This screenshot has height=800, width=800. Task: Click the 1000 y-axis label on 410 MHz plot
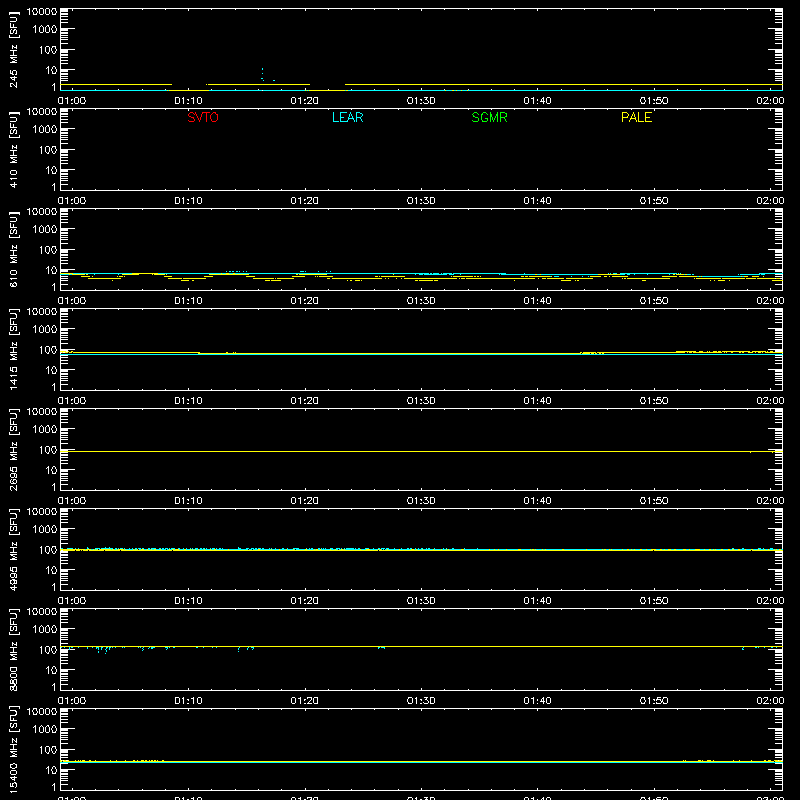[45, 130]
